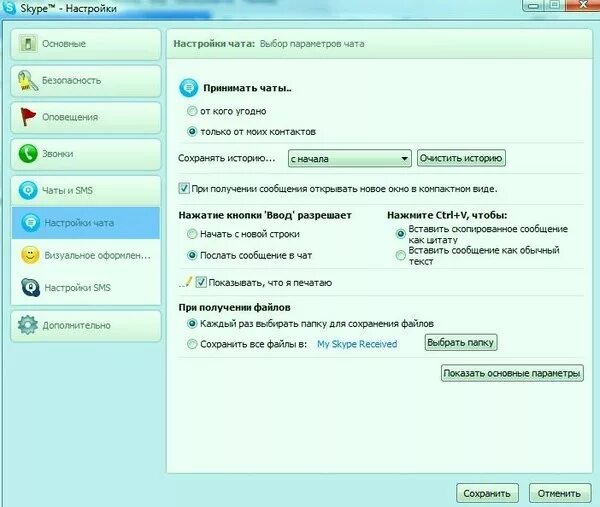Viewport: 600px width, 507px height.
Task: Click the Настройки чата bubble icon in sidebar
Action: point(31,223)
